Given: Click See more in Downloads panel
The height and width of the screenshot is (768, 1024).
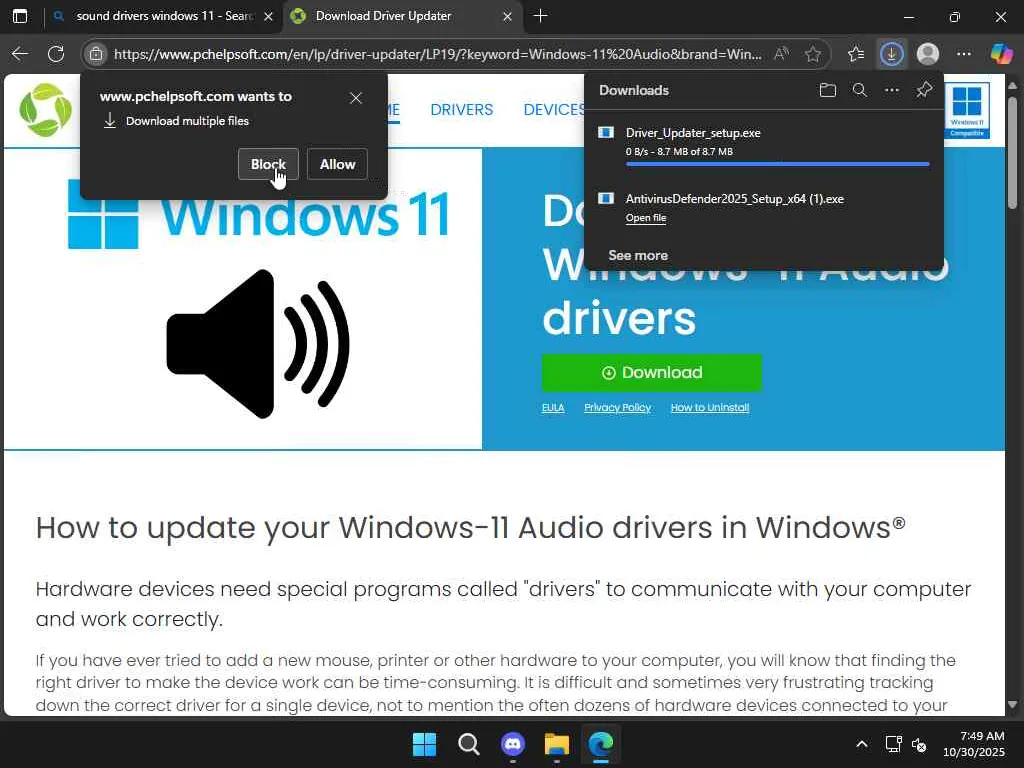Looking at the screenshot, I should point(638,255).
